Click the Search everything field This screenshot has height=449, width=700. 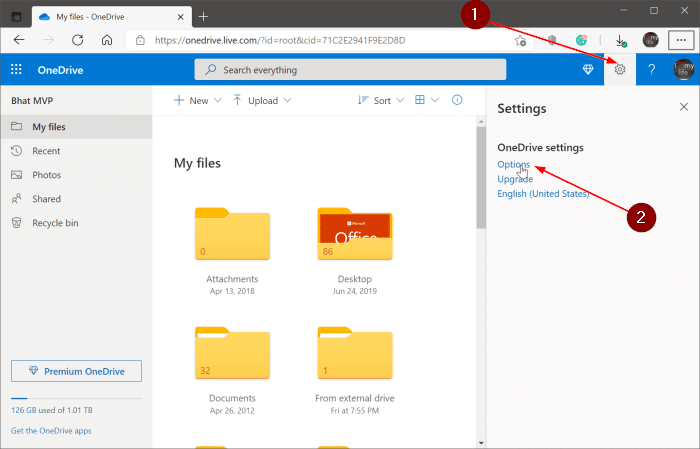click(350, 70)
